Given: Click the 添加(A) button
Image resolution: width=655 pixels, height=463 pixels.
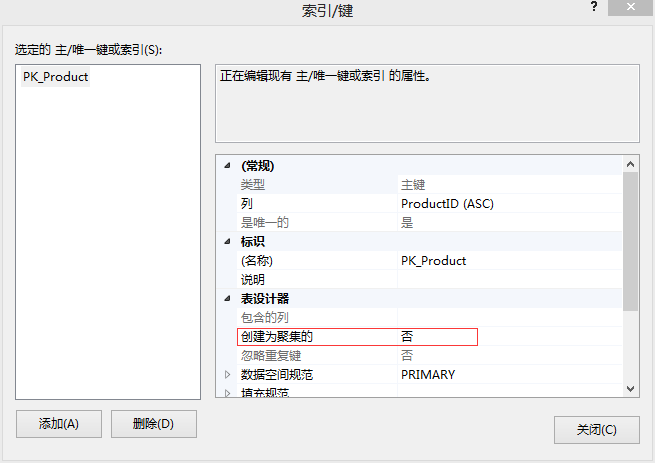Looking at the screenshot, I should 59,424.
